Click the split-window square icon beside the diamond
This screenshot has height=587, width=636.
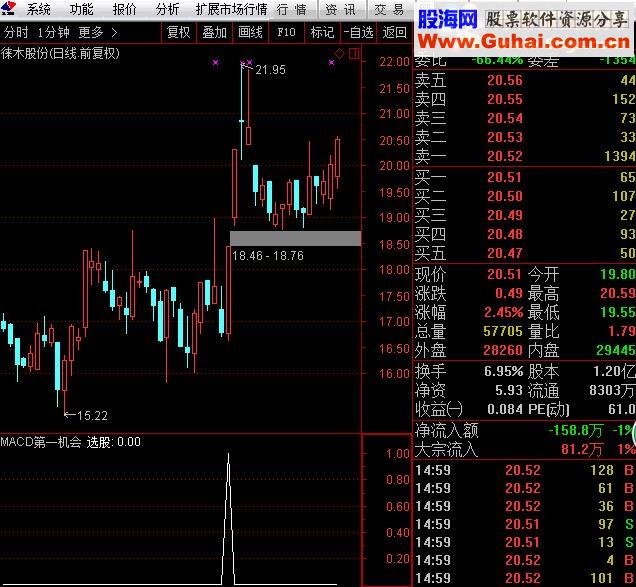[x=354, y=53]
